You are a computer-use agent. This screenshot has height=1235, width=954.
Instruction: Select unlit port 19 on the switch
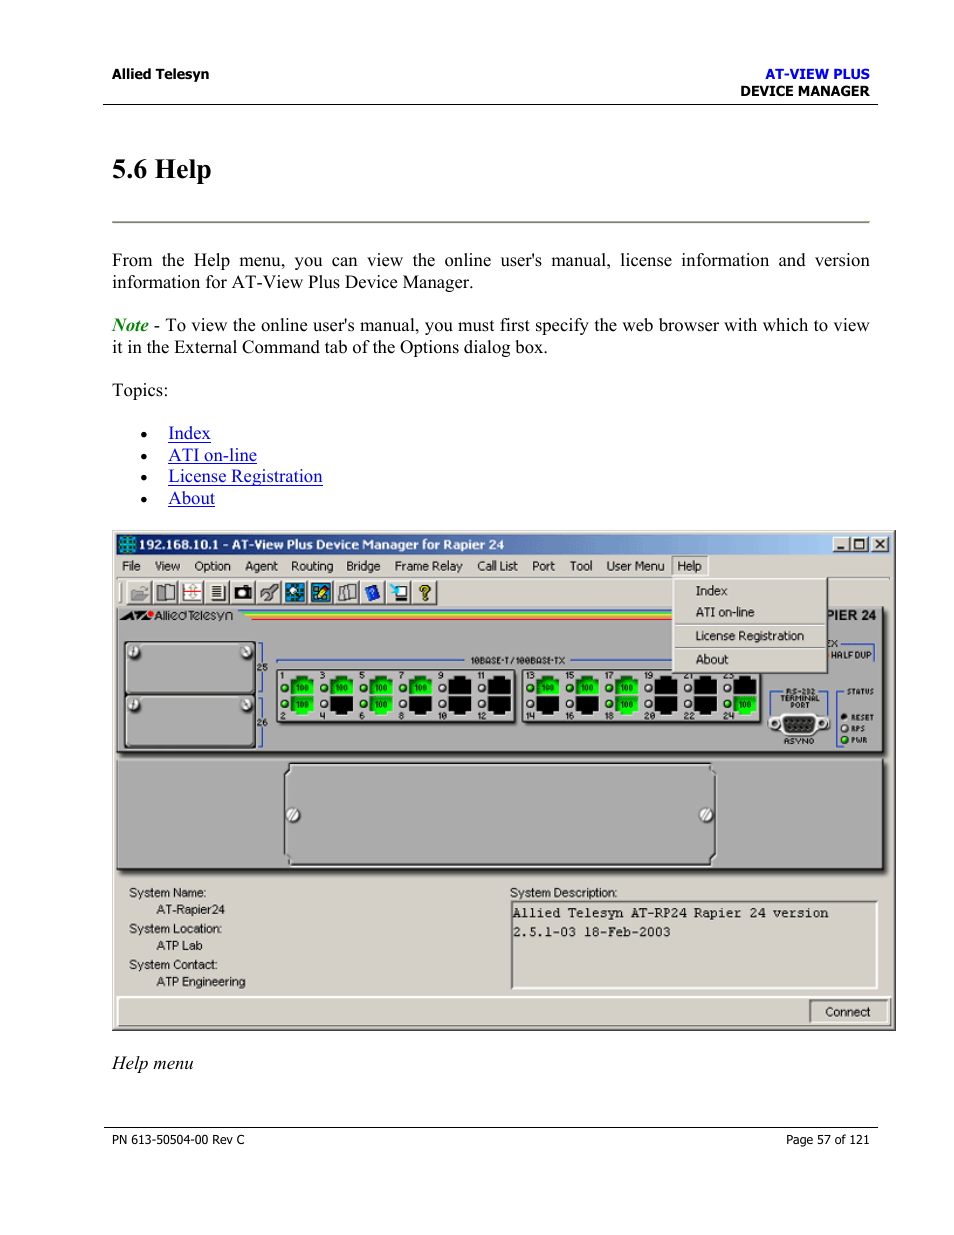click(666, 687)
